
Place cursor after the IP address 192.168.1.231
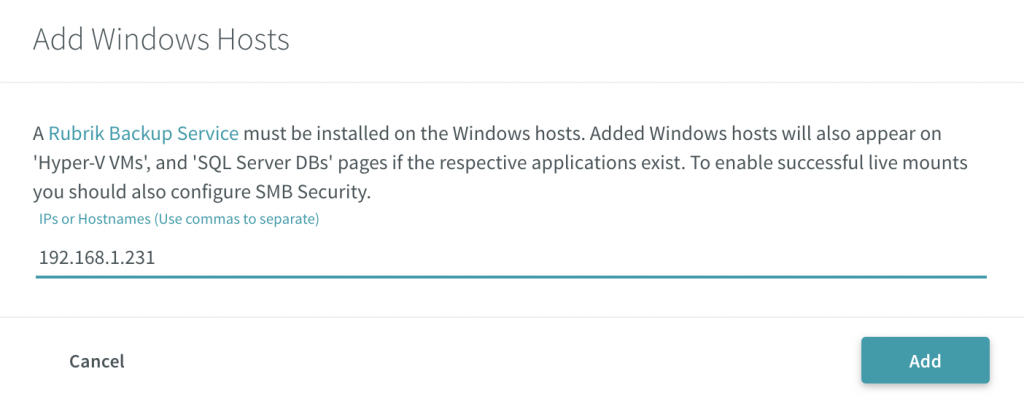(x=157, y=257)
